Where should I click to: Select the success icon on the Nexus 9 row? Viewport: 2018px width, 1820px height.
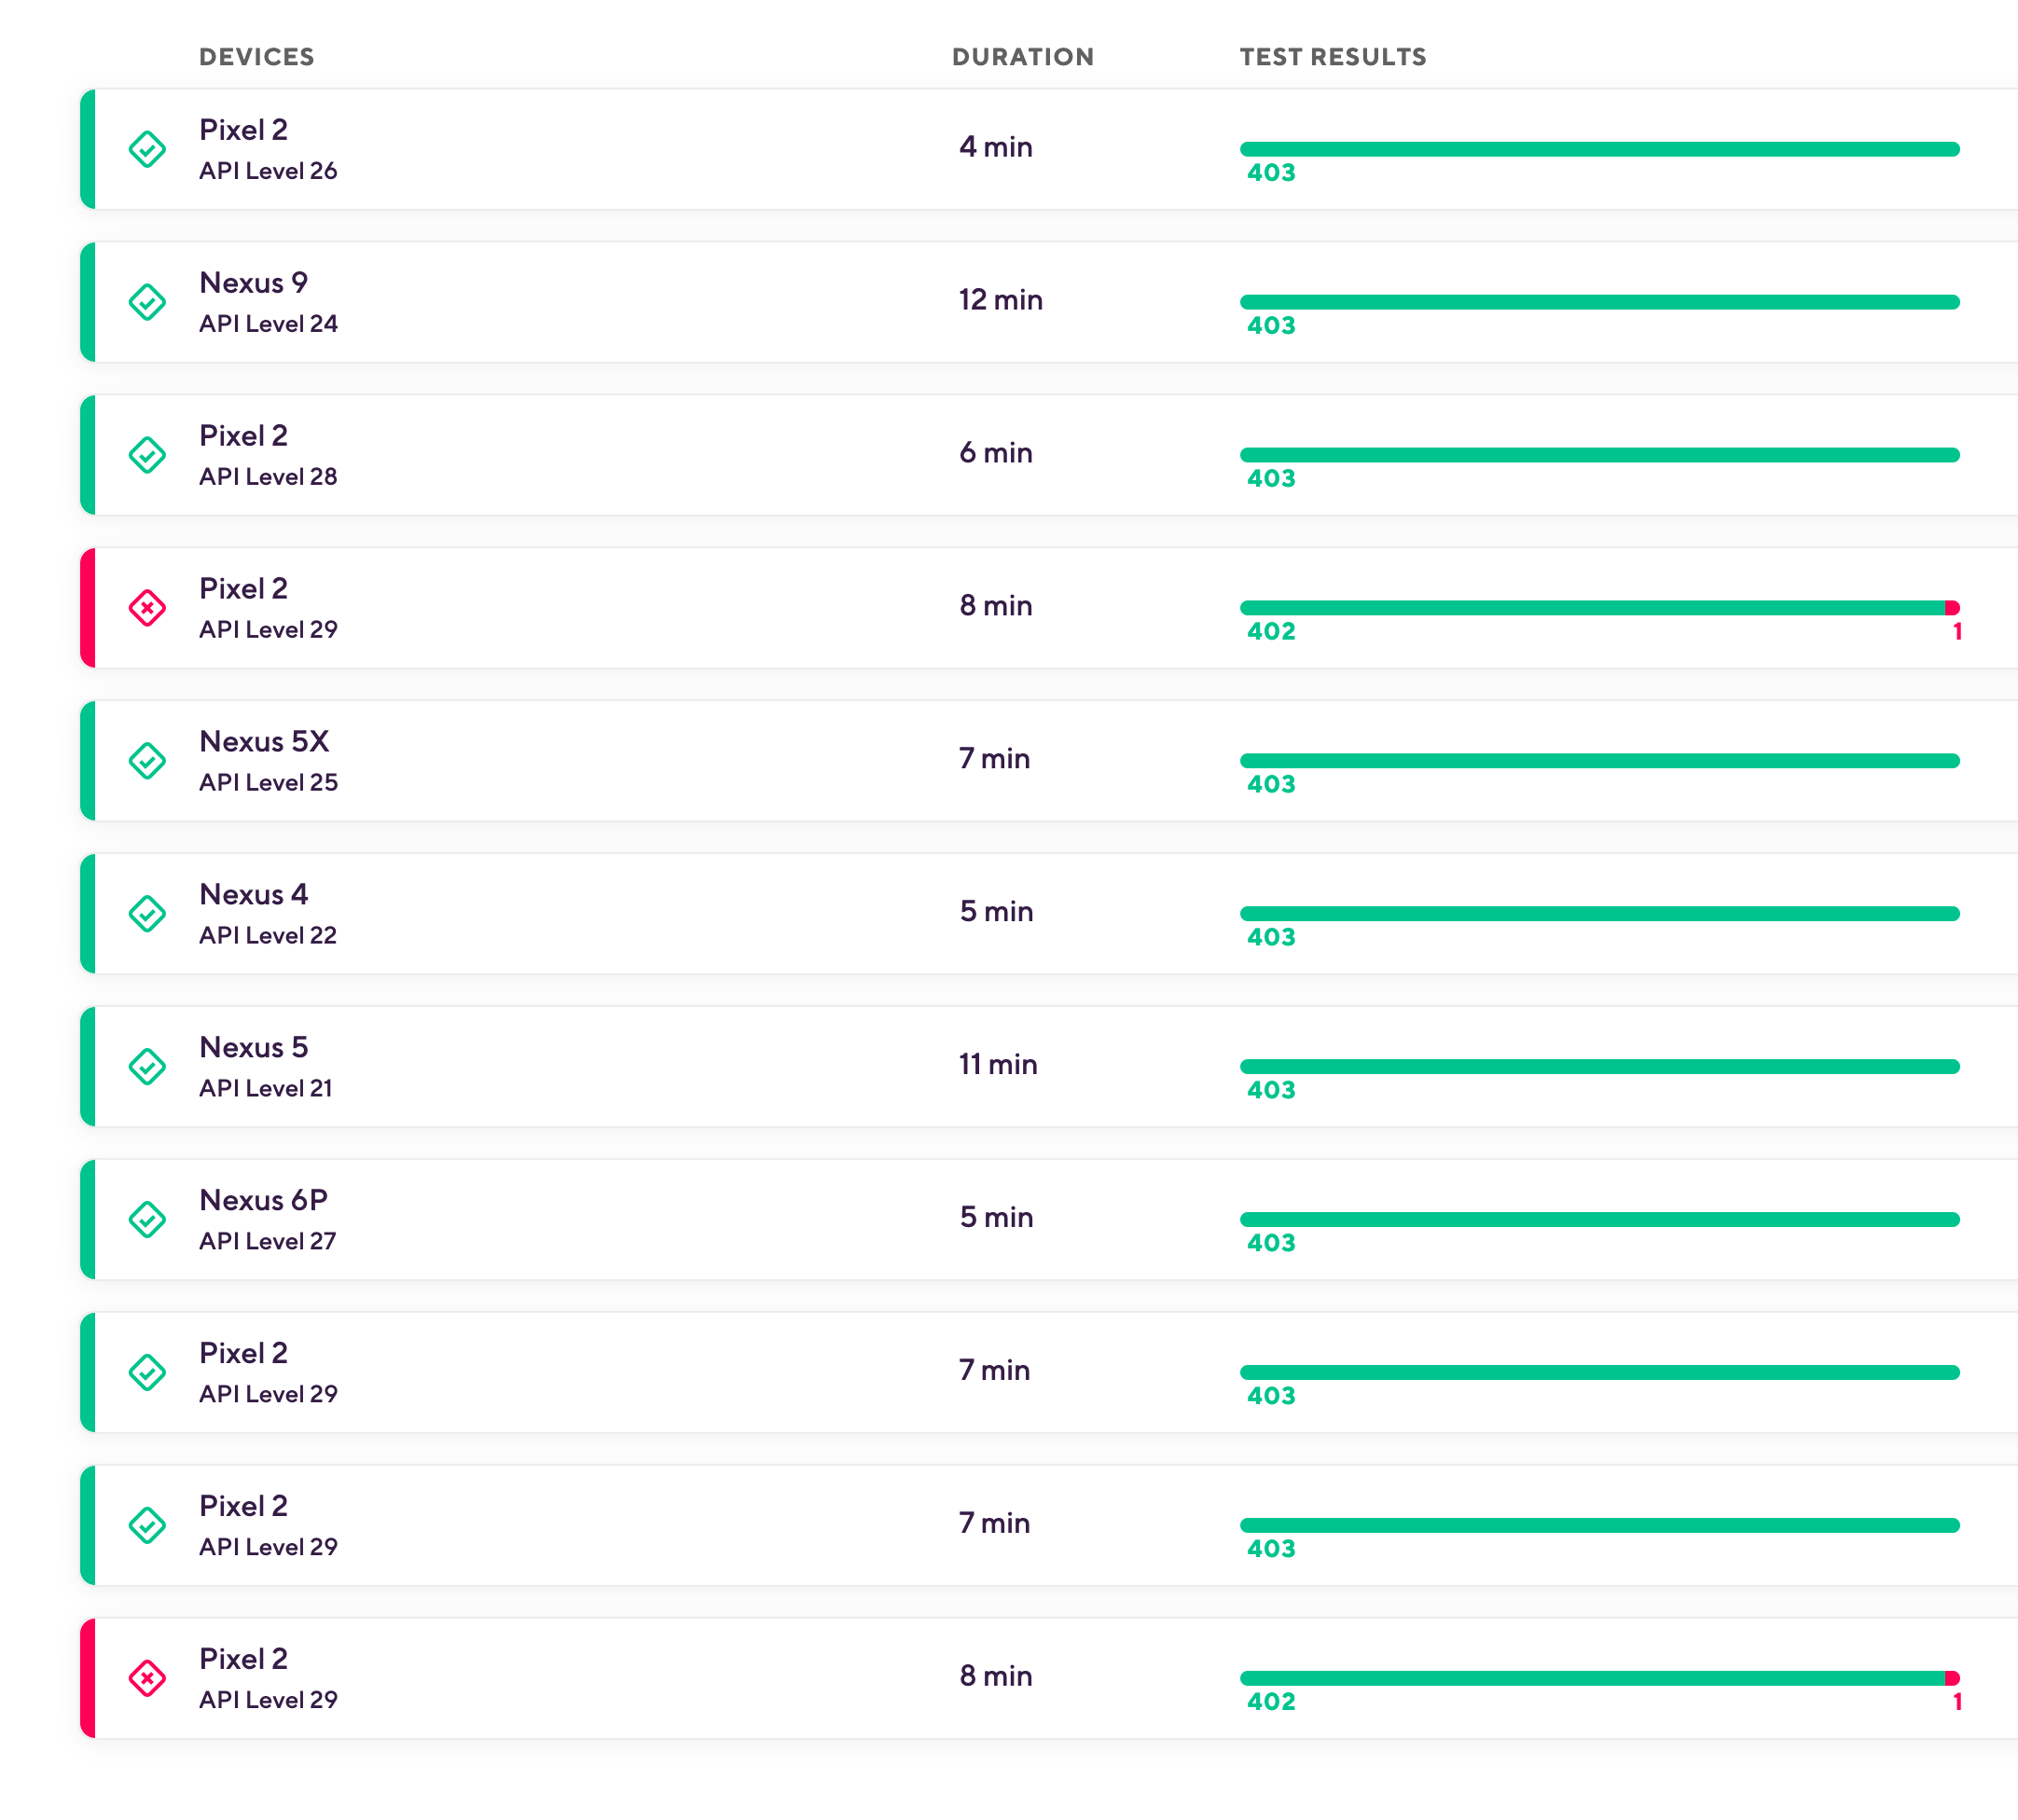(147, 302)
